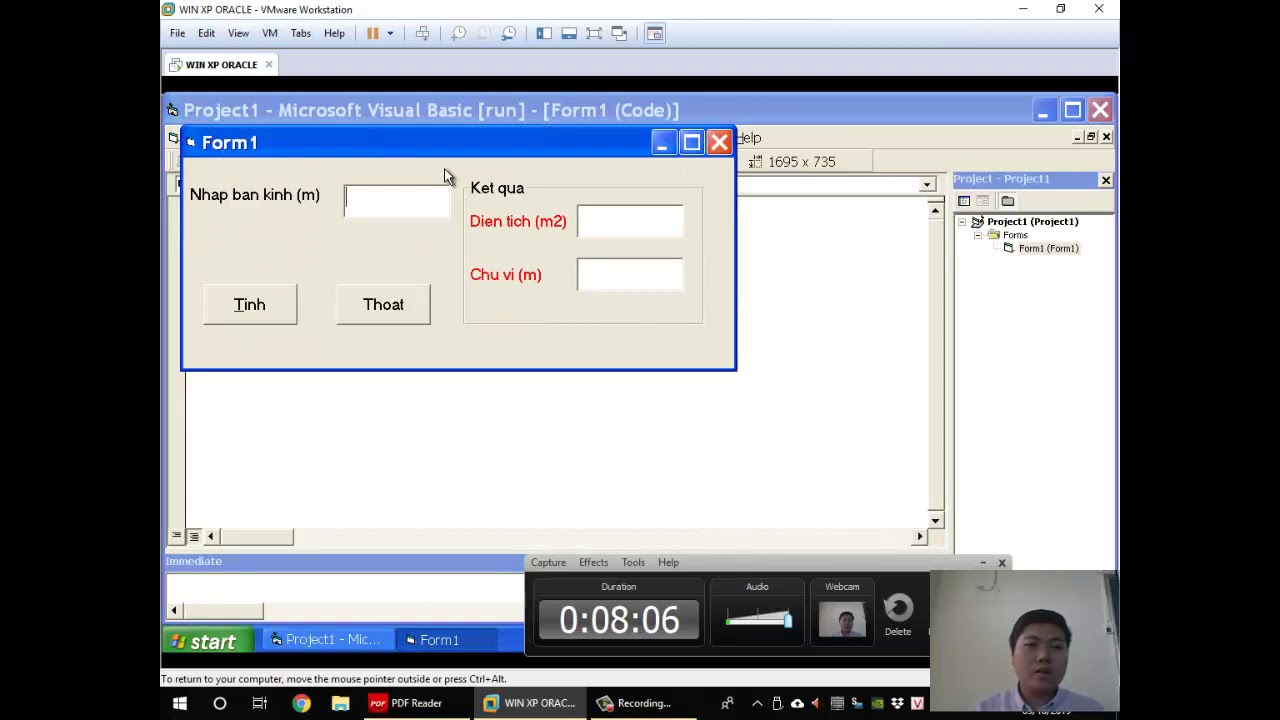Click the VMware console view icon

tap(655, 33)
